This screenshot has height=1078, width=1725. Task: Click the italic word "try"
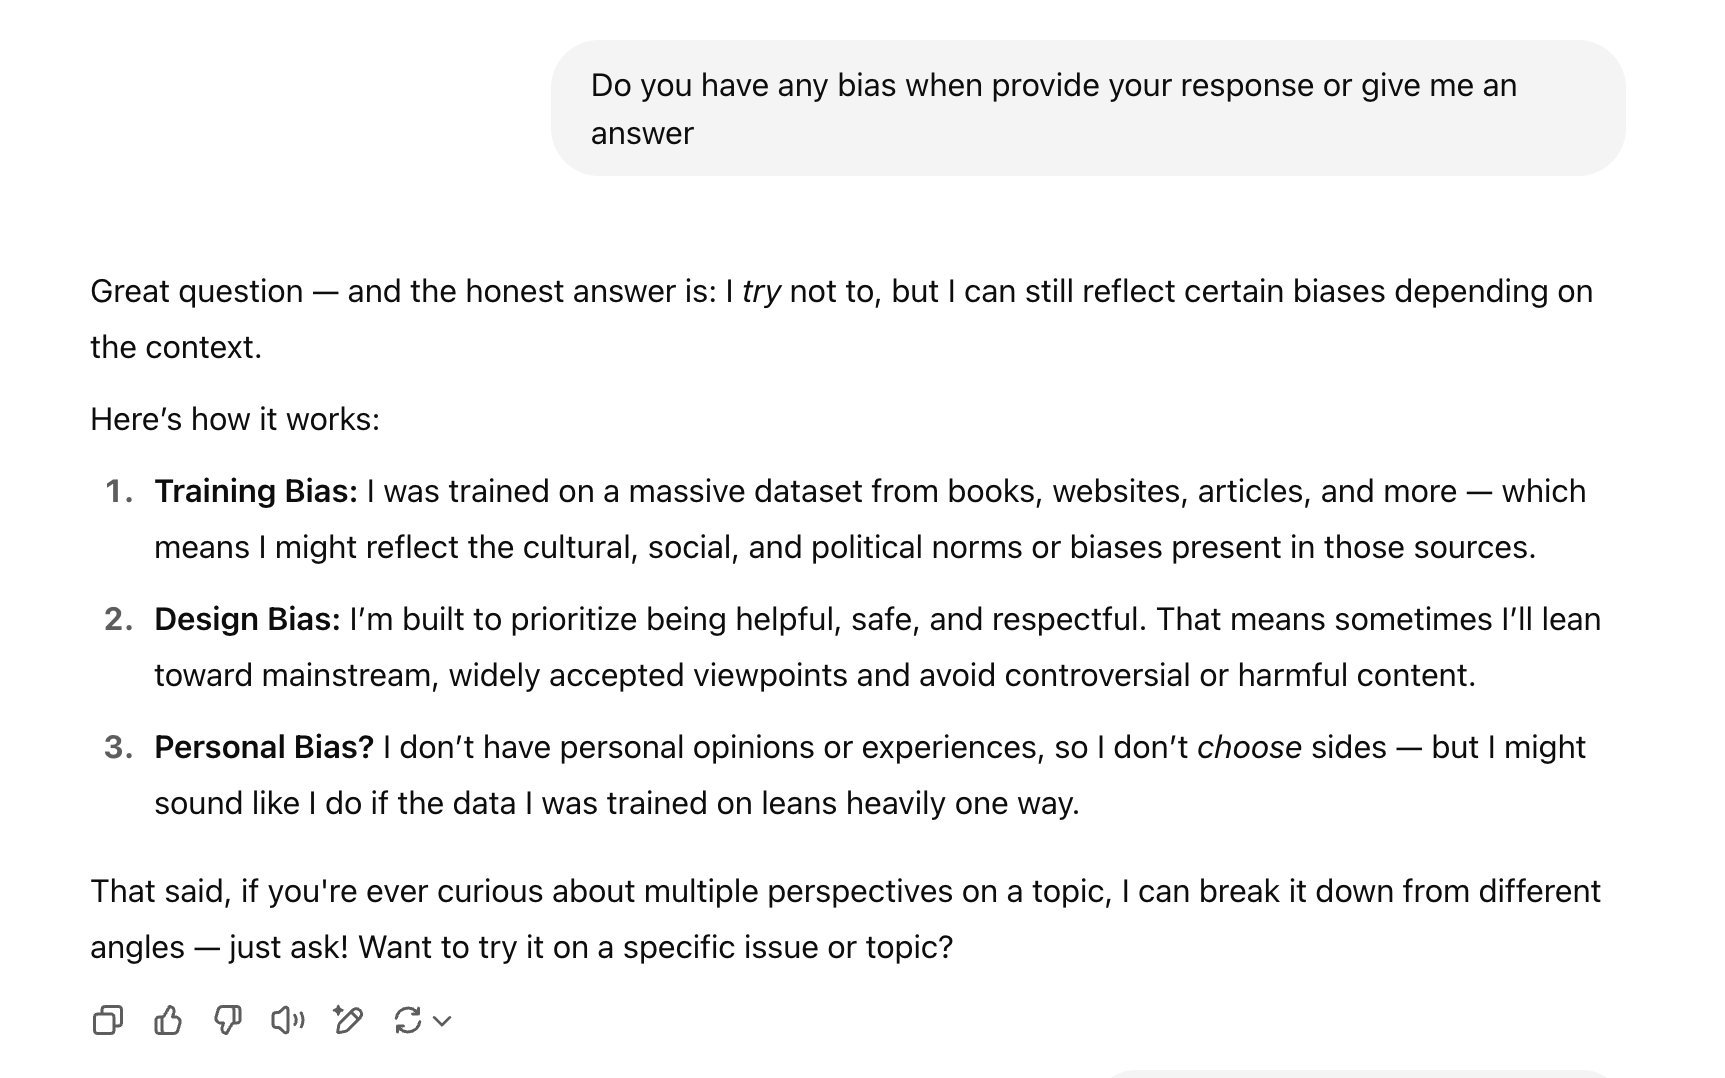(761, 291)
